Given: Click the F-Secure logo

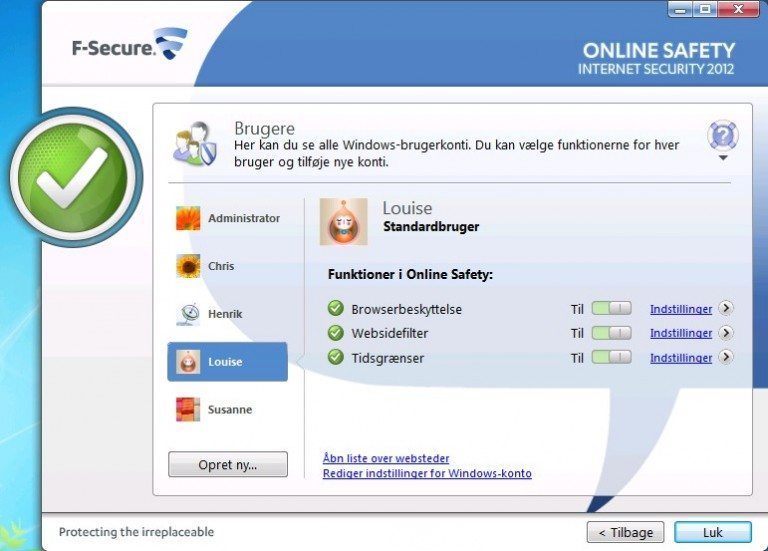Looking at the screenshot, I should pos(129,44).
